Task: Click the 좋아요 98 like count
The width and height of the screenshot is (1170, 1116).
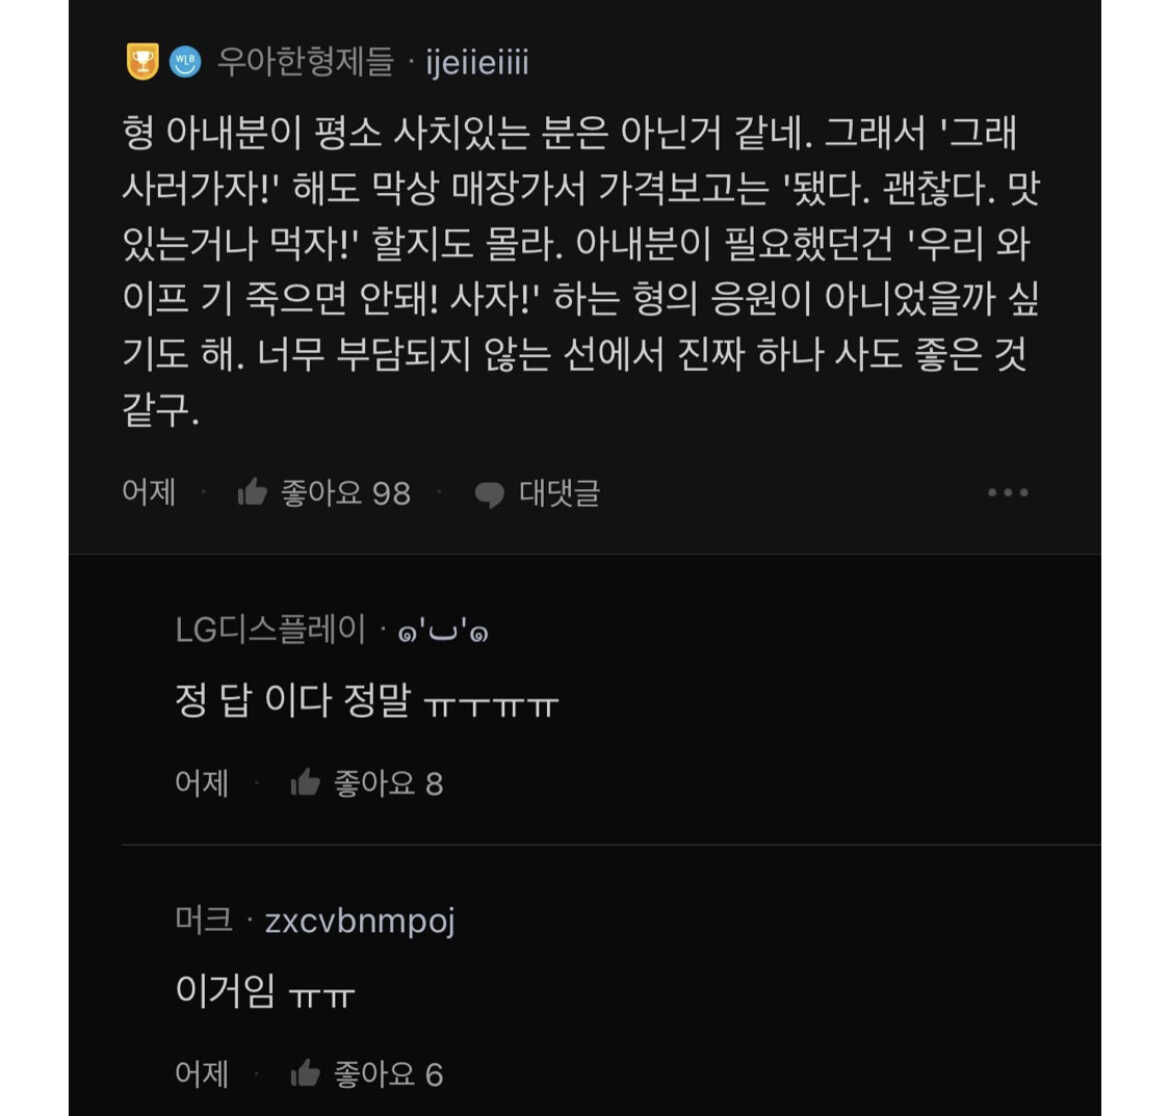Action: tap(345, 493)
